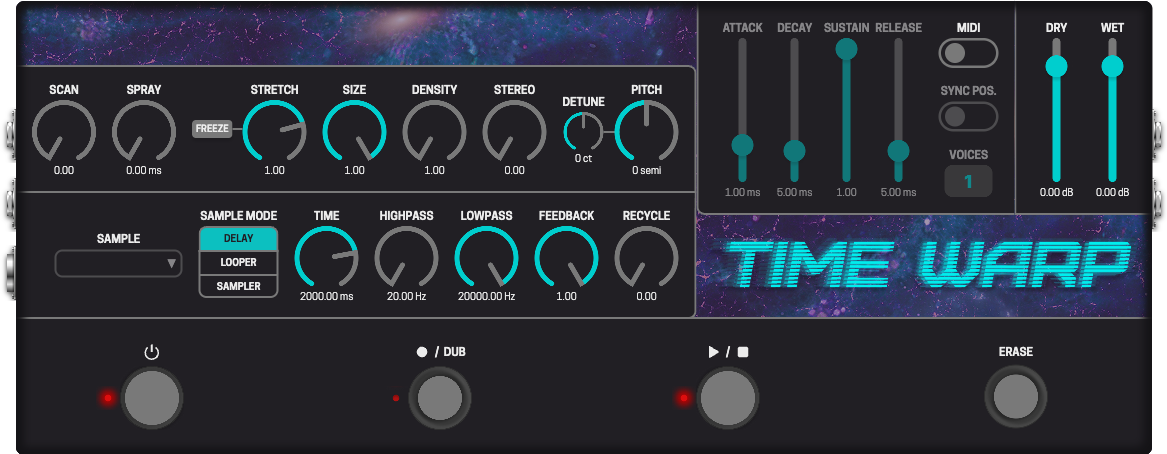Click the SCAN knob

64,131
